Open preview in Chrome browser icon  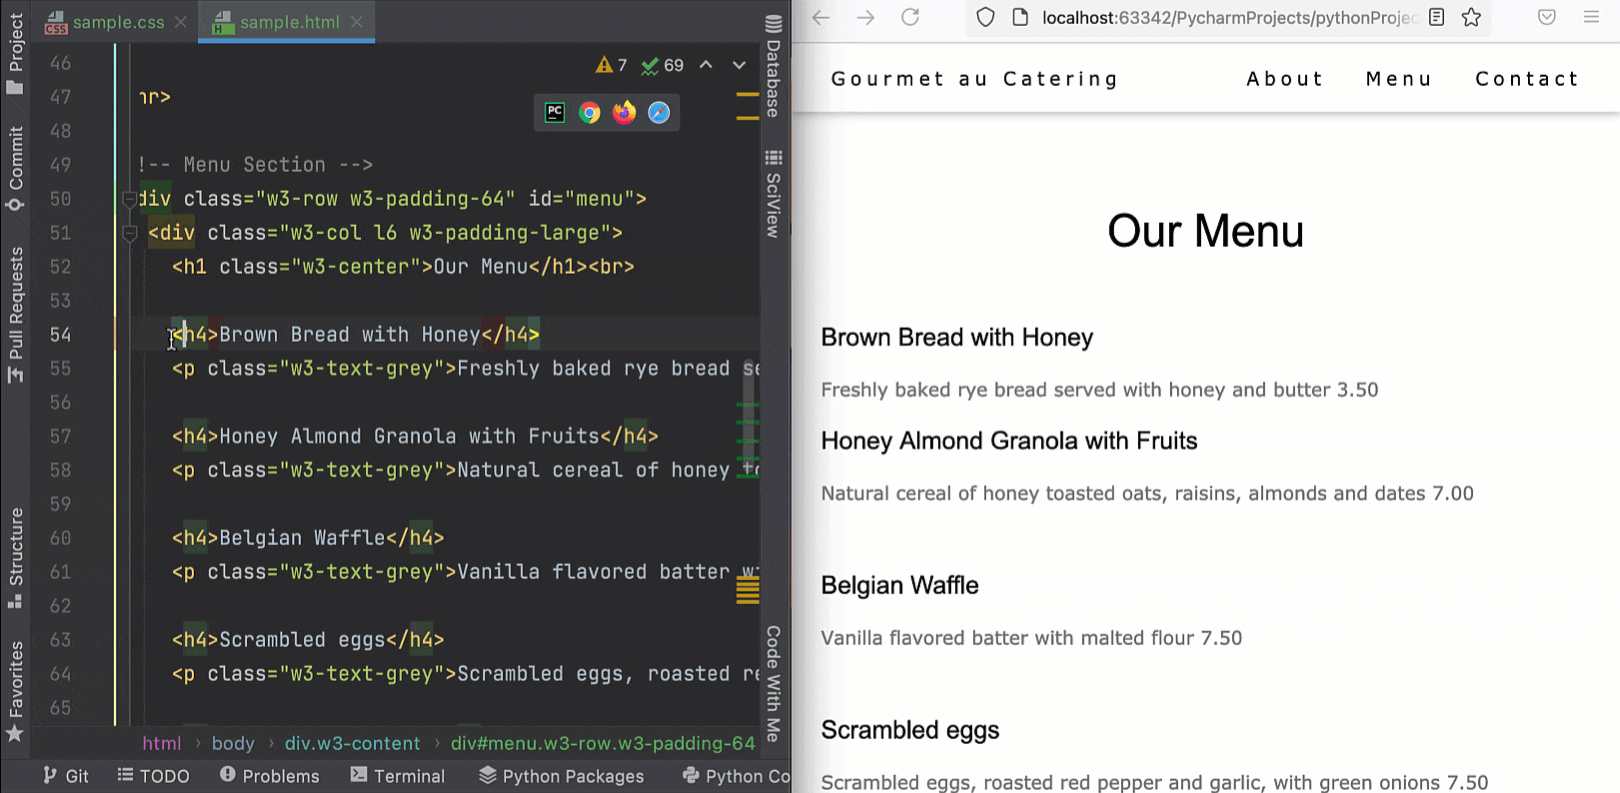[x=589, y=113]
